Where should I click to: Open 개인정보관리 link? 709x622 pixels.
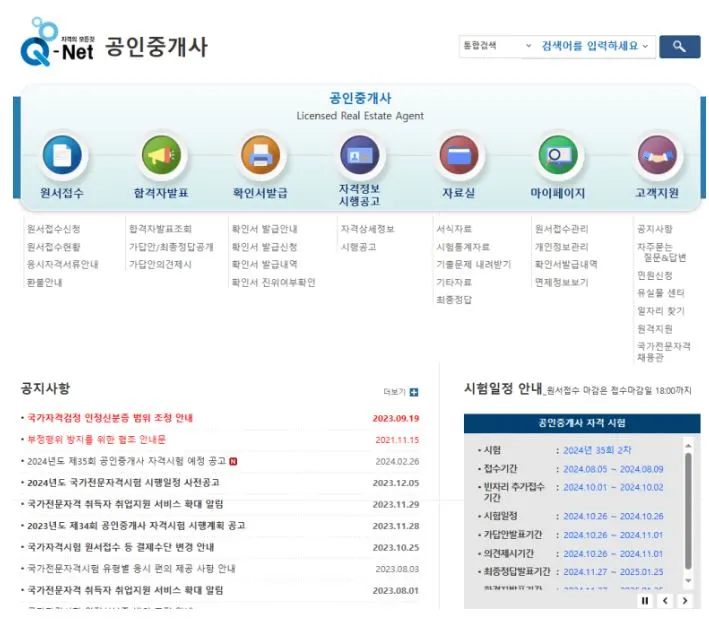tap(562, 247)
